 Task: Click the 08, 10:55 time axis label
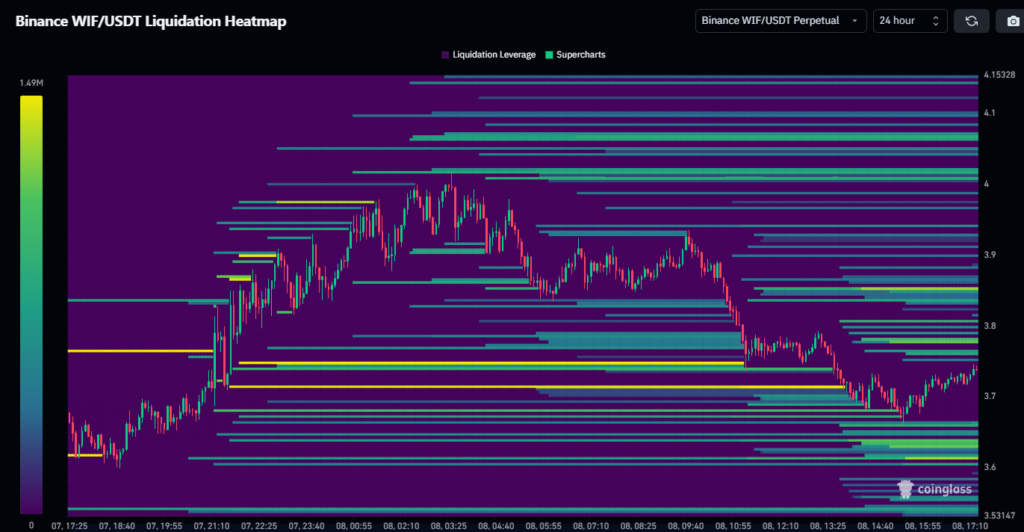pyautogui.click(x=733, y=525)
